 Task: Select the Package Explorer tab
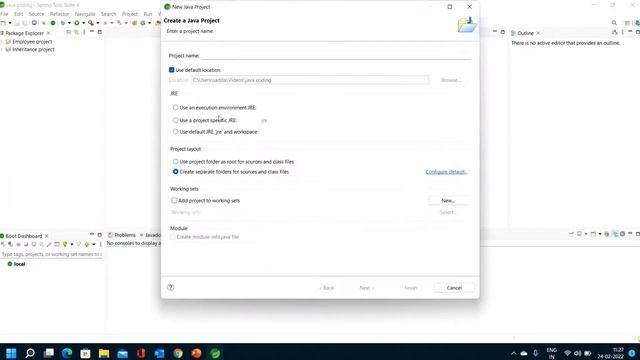24,33
